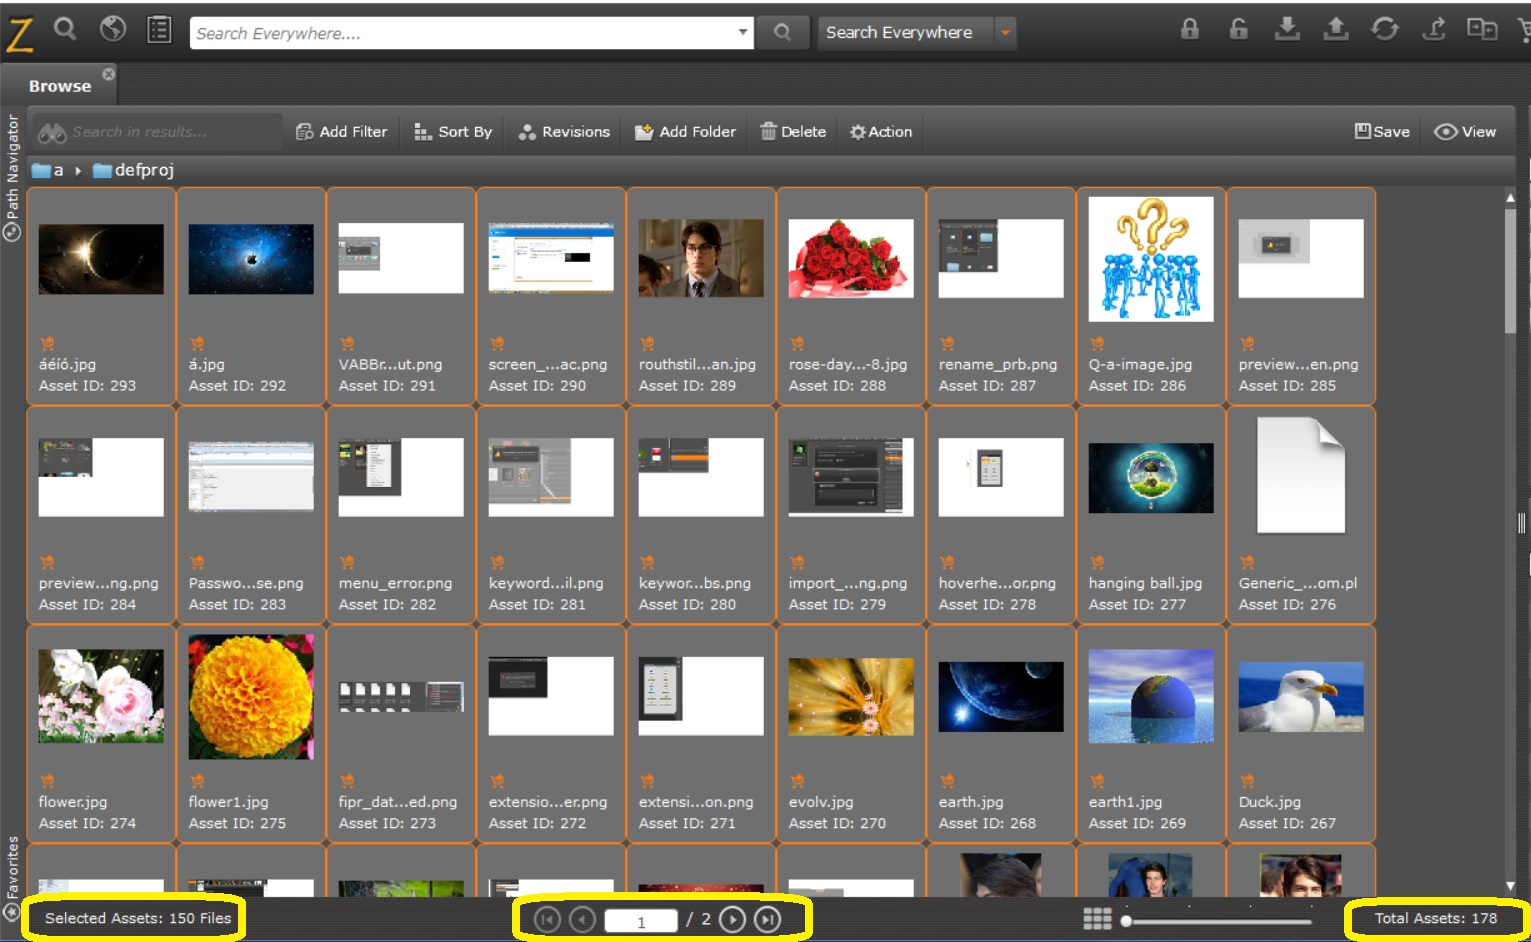Click the file name keyword...il.png
This screenshot has height=942, width=1531.
click(x=546, y=583)
